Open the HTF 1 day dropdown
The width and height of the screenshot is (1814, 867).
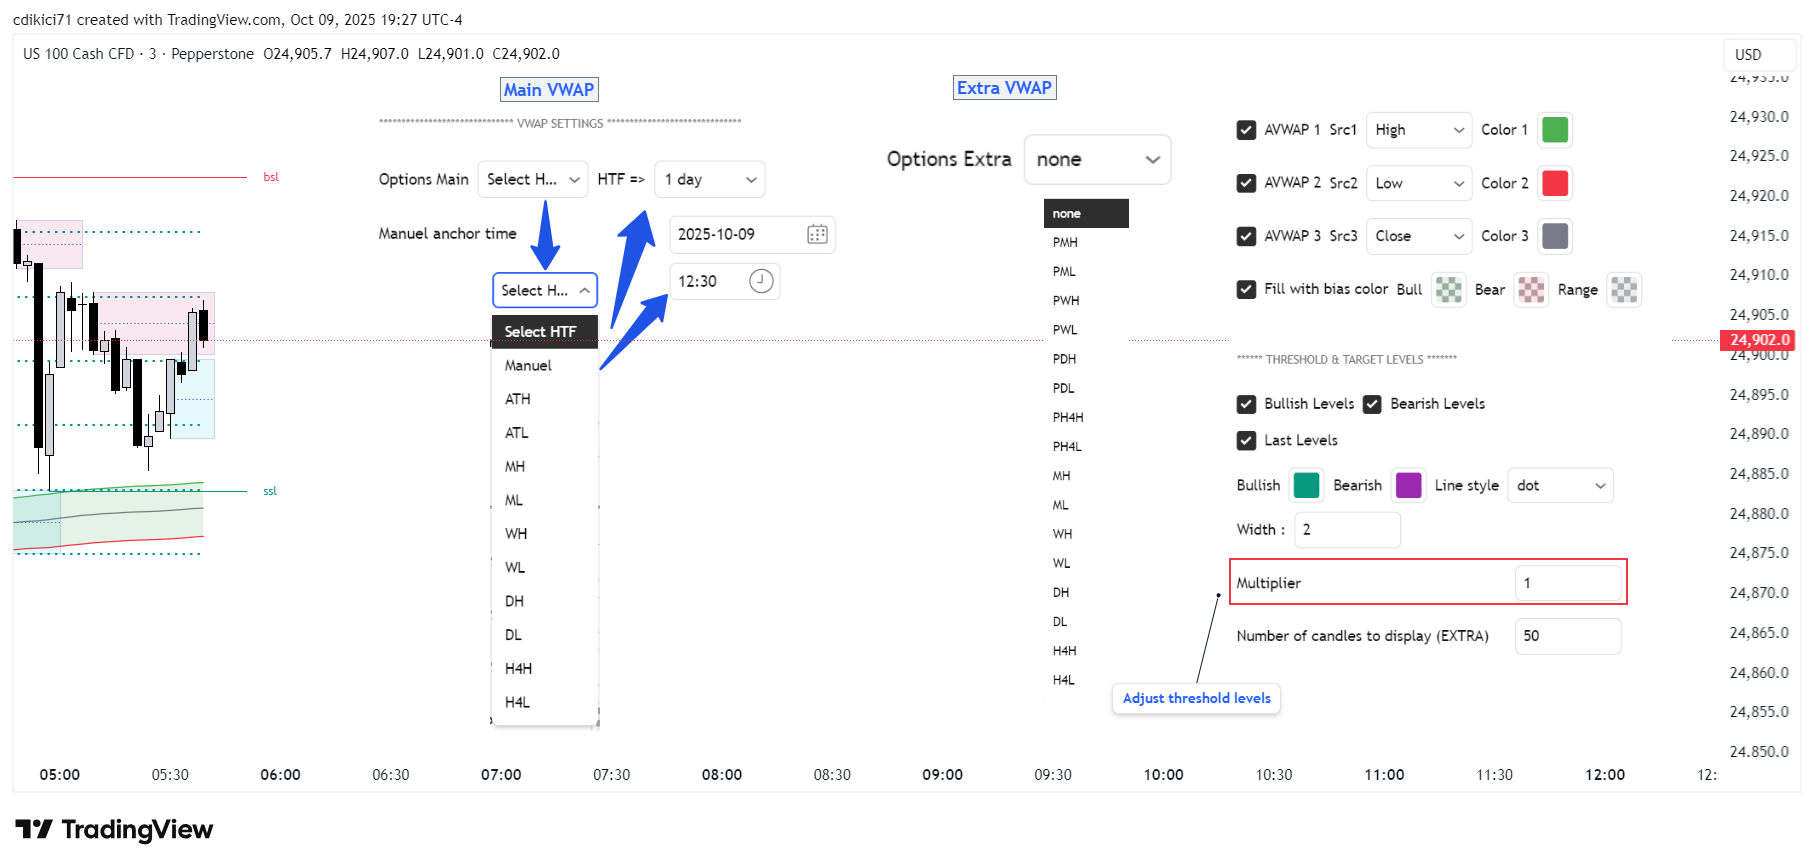pyautogui.click(x=710, y=179)
